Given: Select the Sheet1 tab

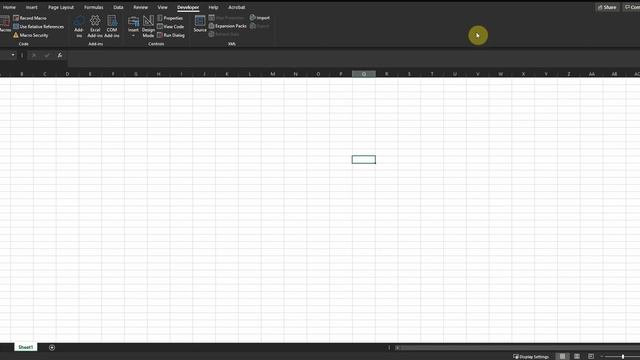Looking at the screenshot, I should tap(25, 347).
